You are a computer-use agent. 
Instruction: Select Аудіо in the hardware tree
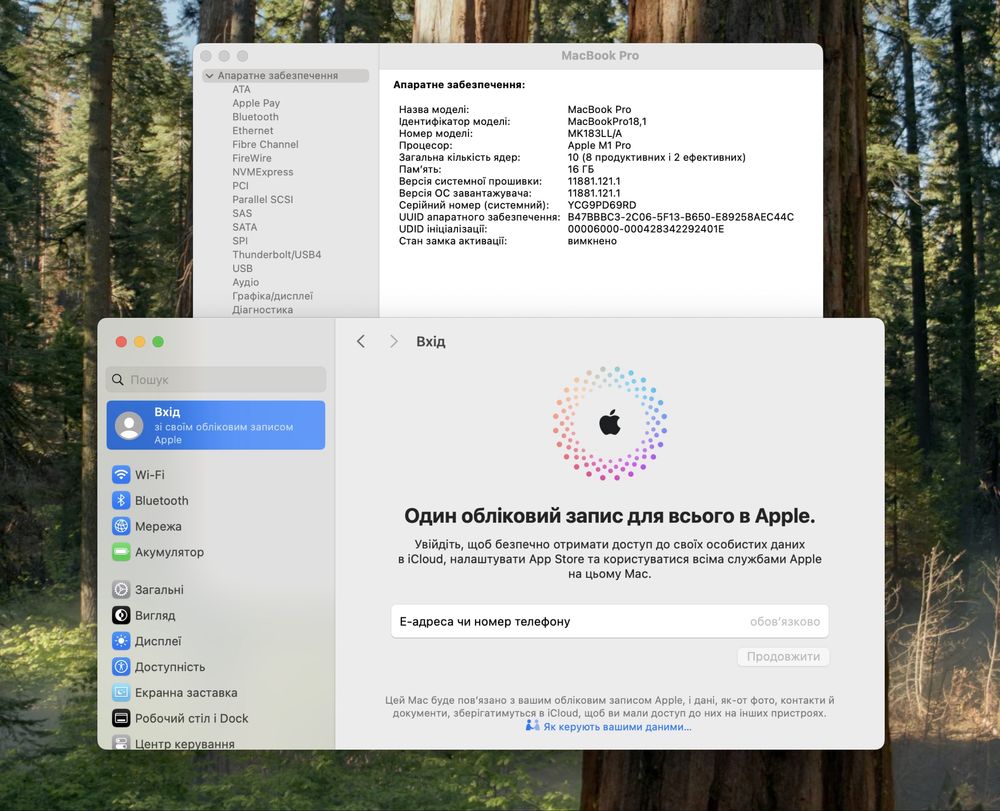point(246,282)
